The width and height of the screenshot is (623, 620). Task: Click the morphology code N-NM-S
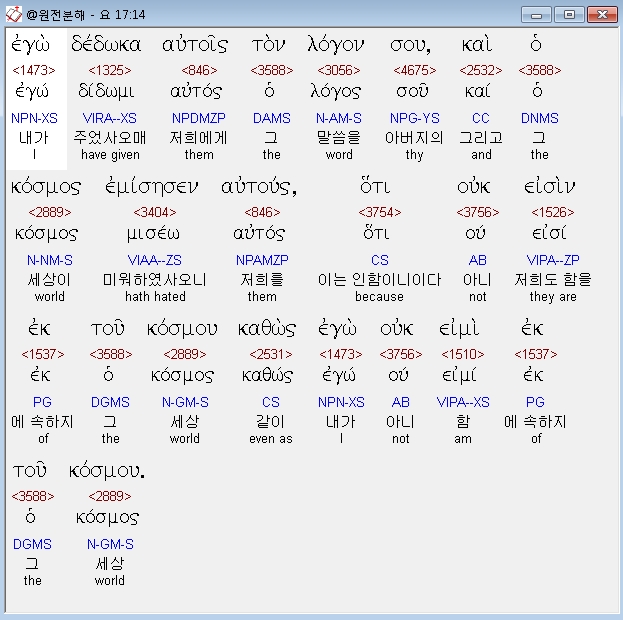tap(50, 260)
